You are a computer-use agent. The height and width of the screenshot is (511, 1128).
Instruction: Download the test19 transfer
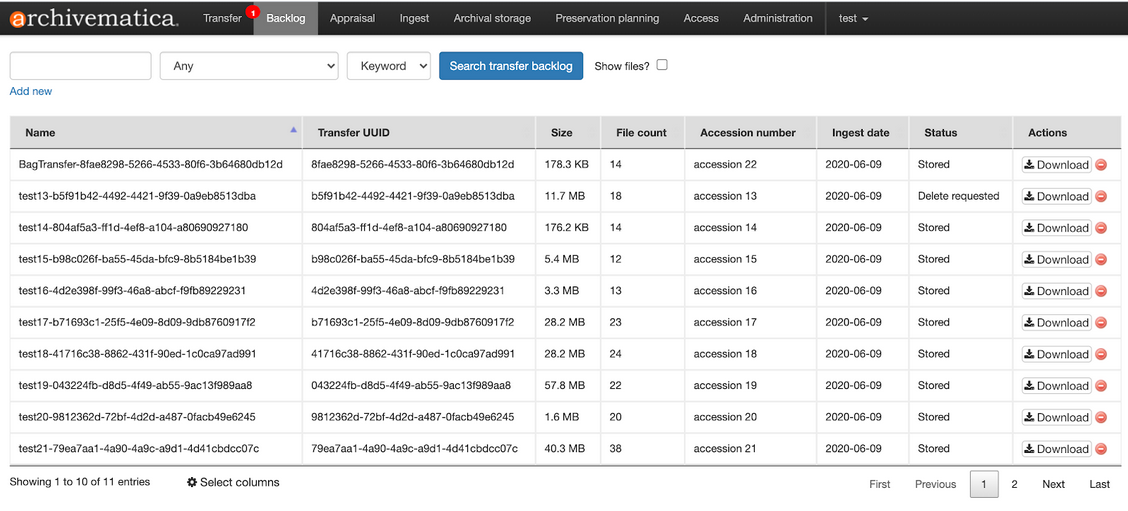[1056, 386]
